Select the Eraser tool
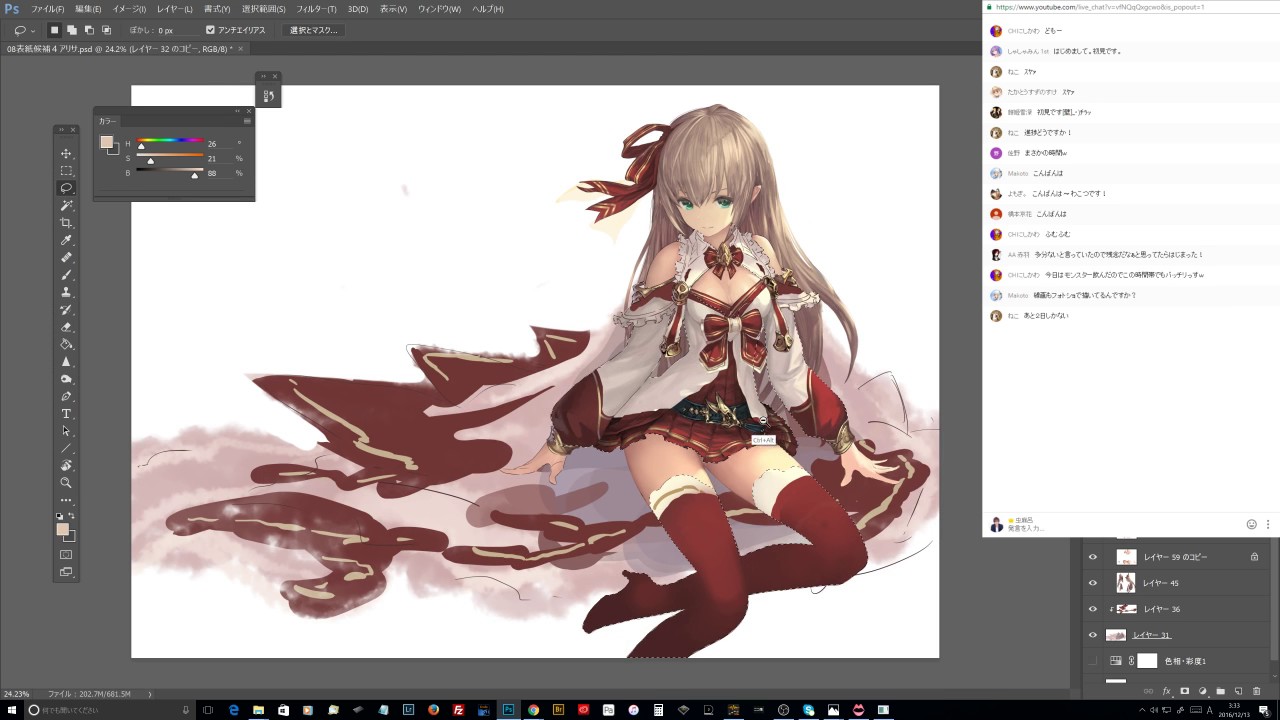 (x=66, y=326)
